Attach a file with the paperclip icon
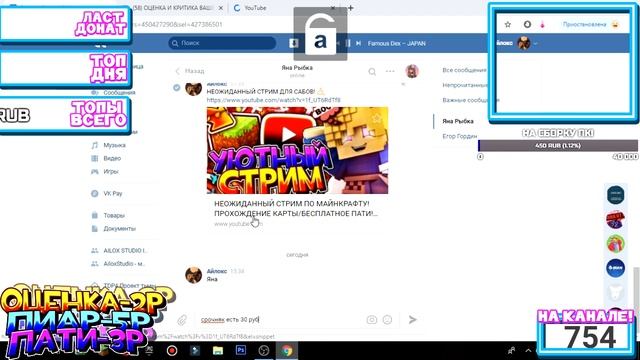This screenshot has width=640, height=360. pyautogui.click(x=182, y=320)
